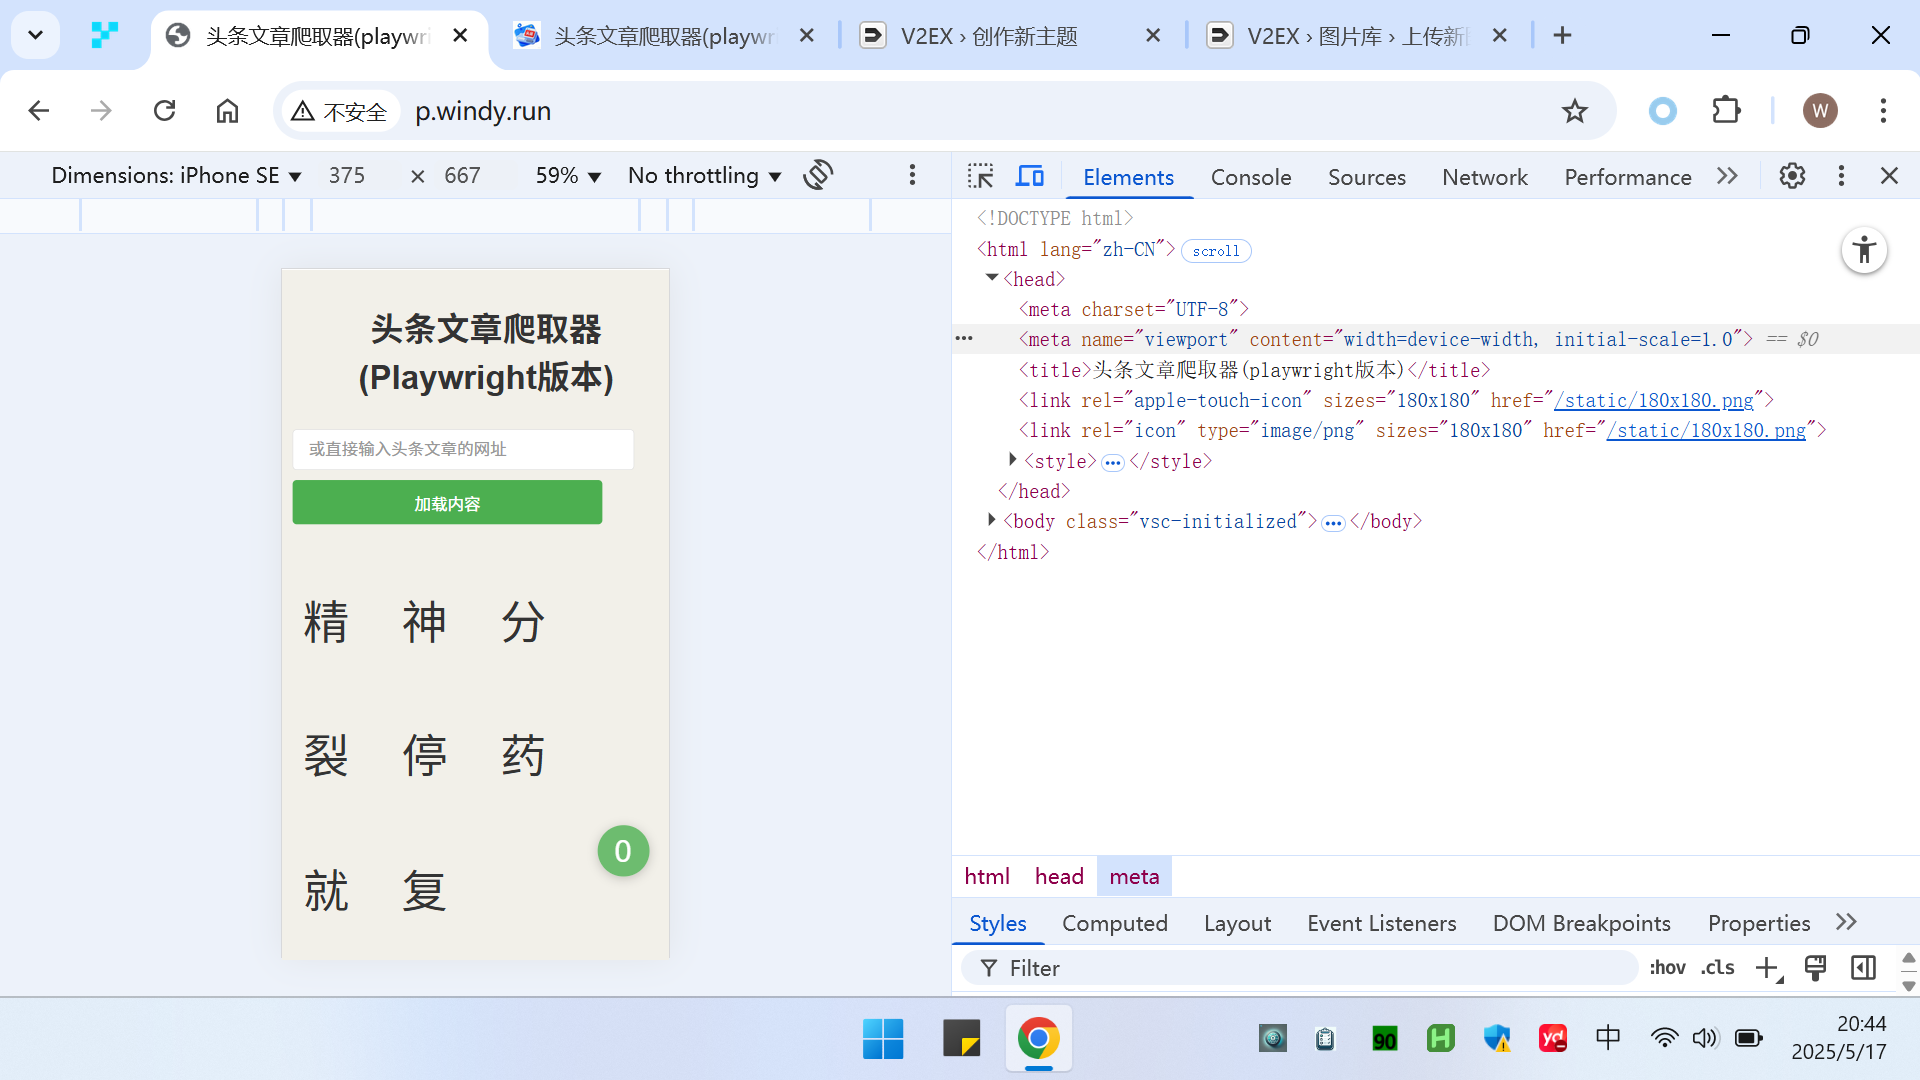Open the /static/180x180.png apple-touch-icon link
The height and width of the screenshot is (1080, 1920).
1654,400
